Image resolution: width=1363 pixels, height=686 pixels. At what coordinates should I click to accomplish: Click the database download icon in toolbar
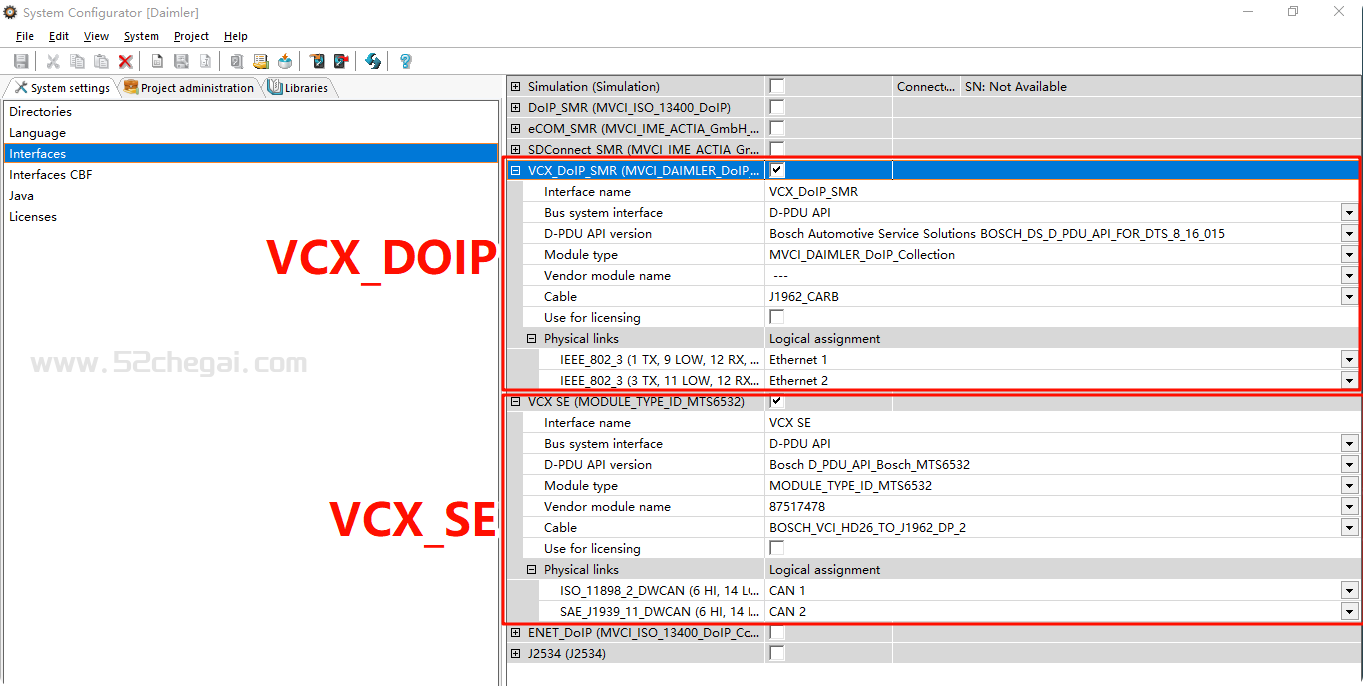pos(285,62)
